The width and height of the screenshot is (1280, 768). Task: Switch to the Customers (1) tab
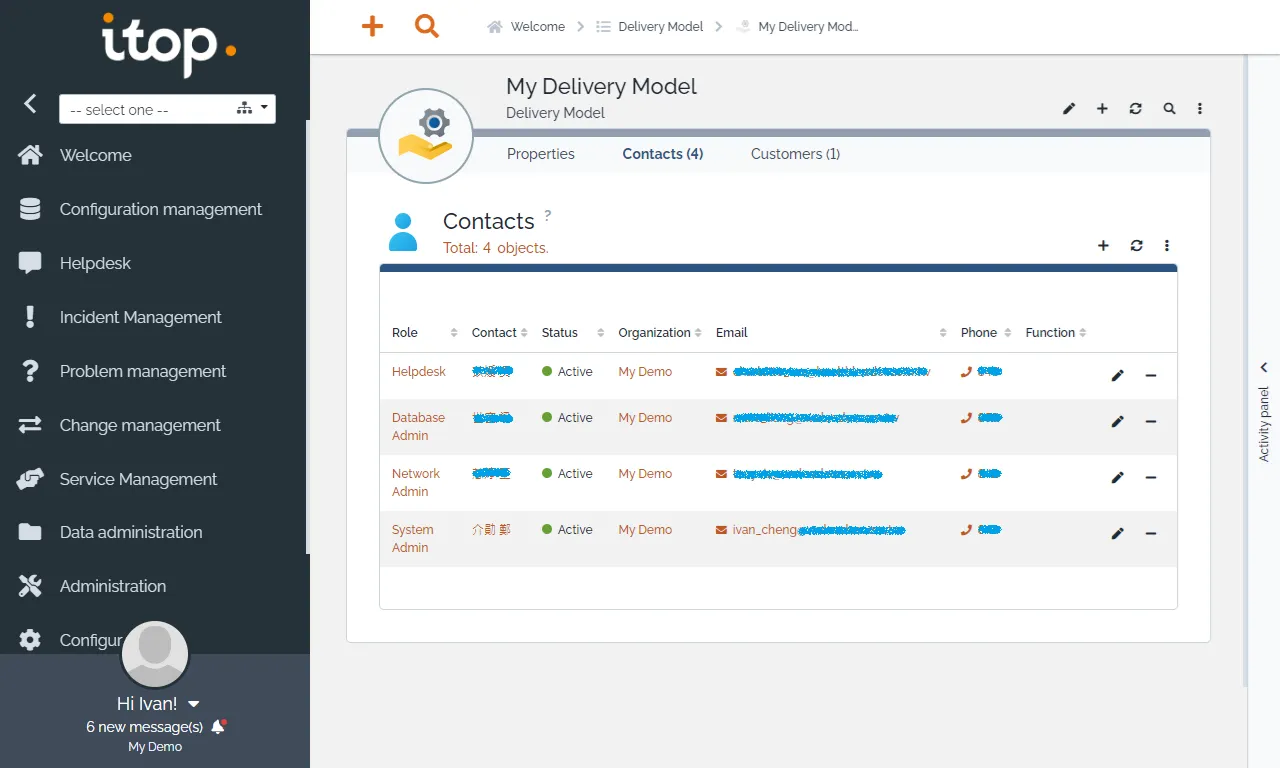[x=796, y=154]
